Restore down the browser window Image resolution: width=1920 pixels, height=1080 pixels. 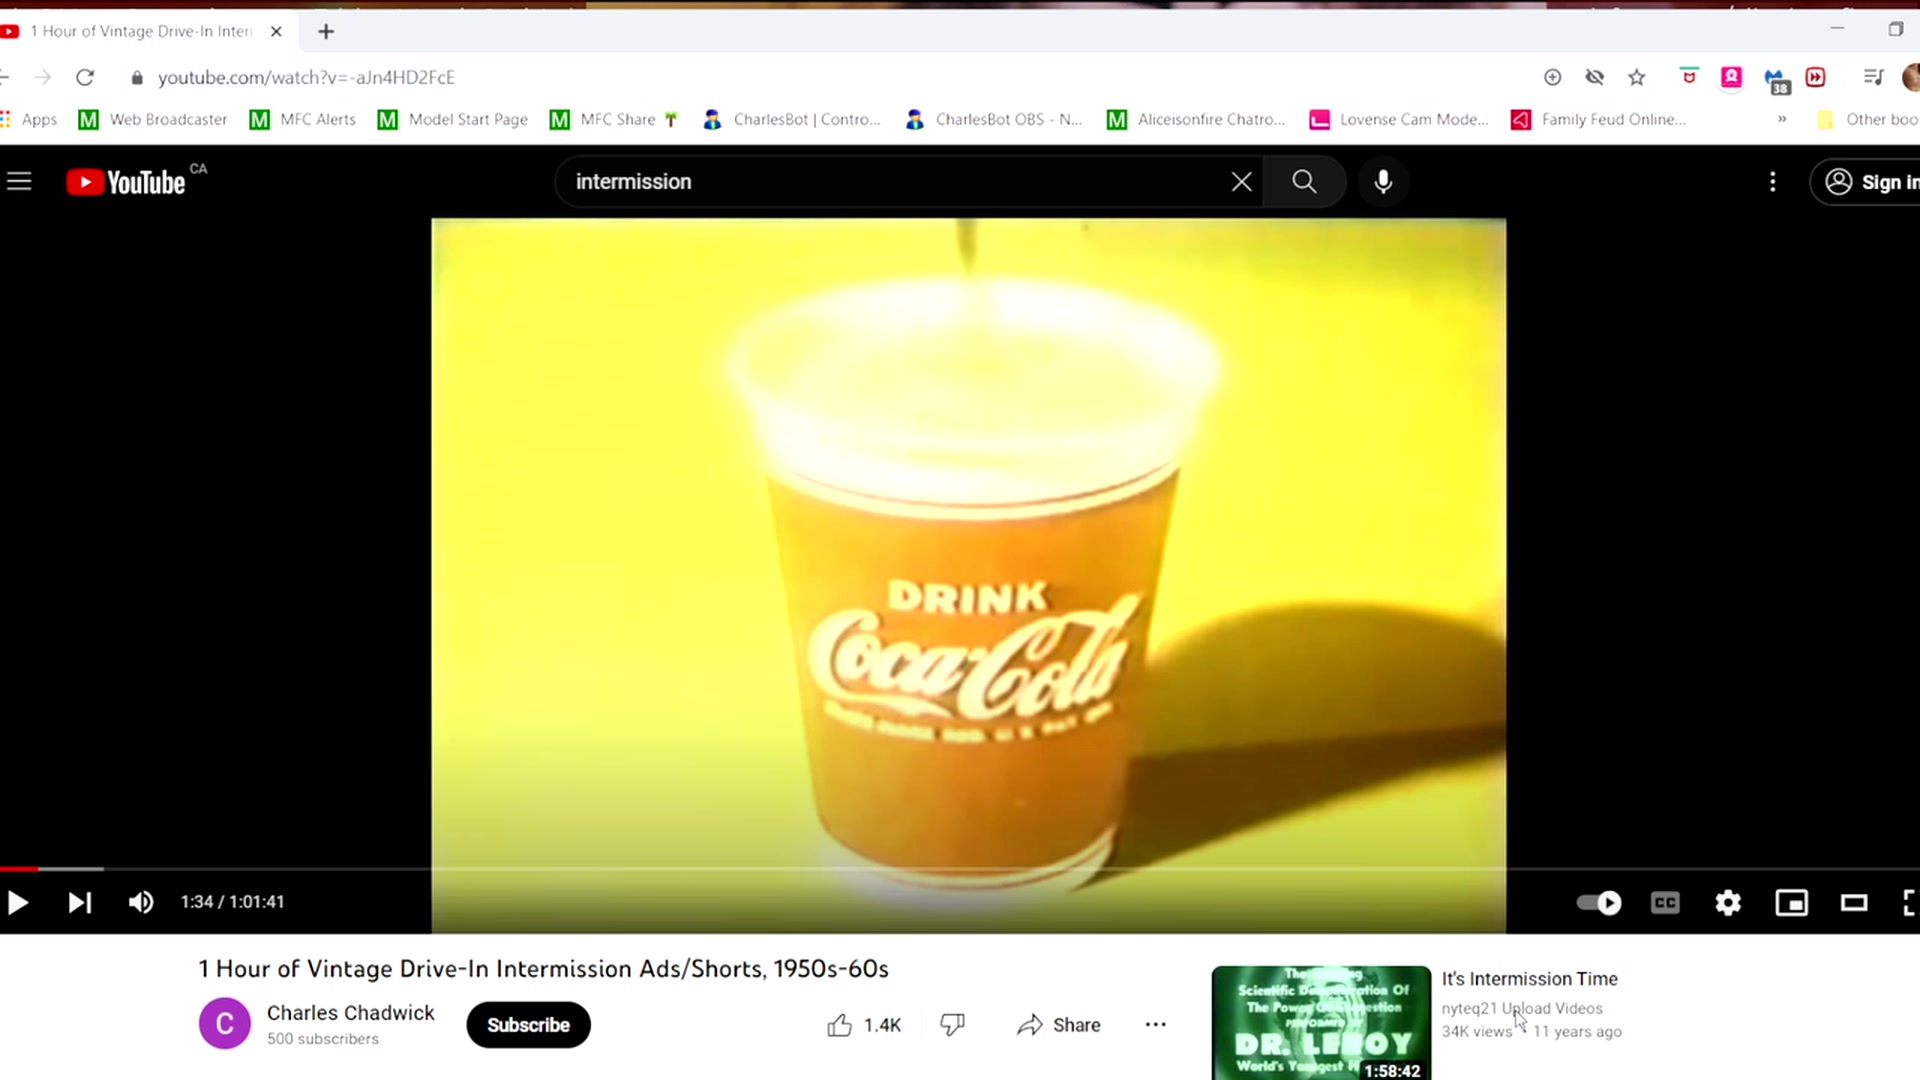point(1895,29)
